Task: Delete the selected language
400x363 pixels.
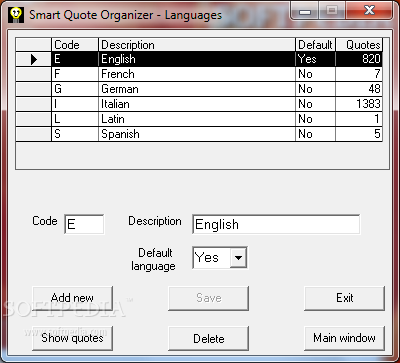Action: [x=208, y=338]
